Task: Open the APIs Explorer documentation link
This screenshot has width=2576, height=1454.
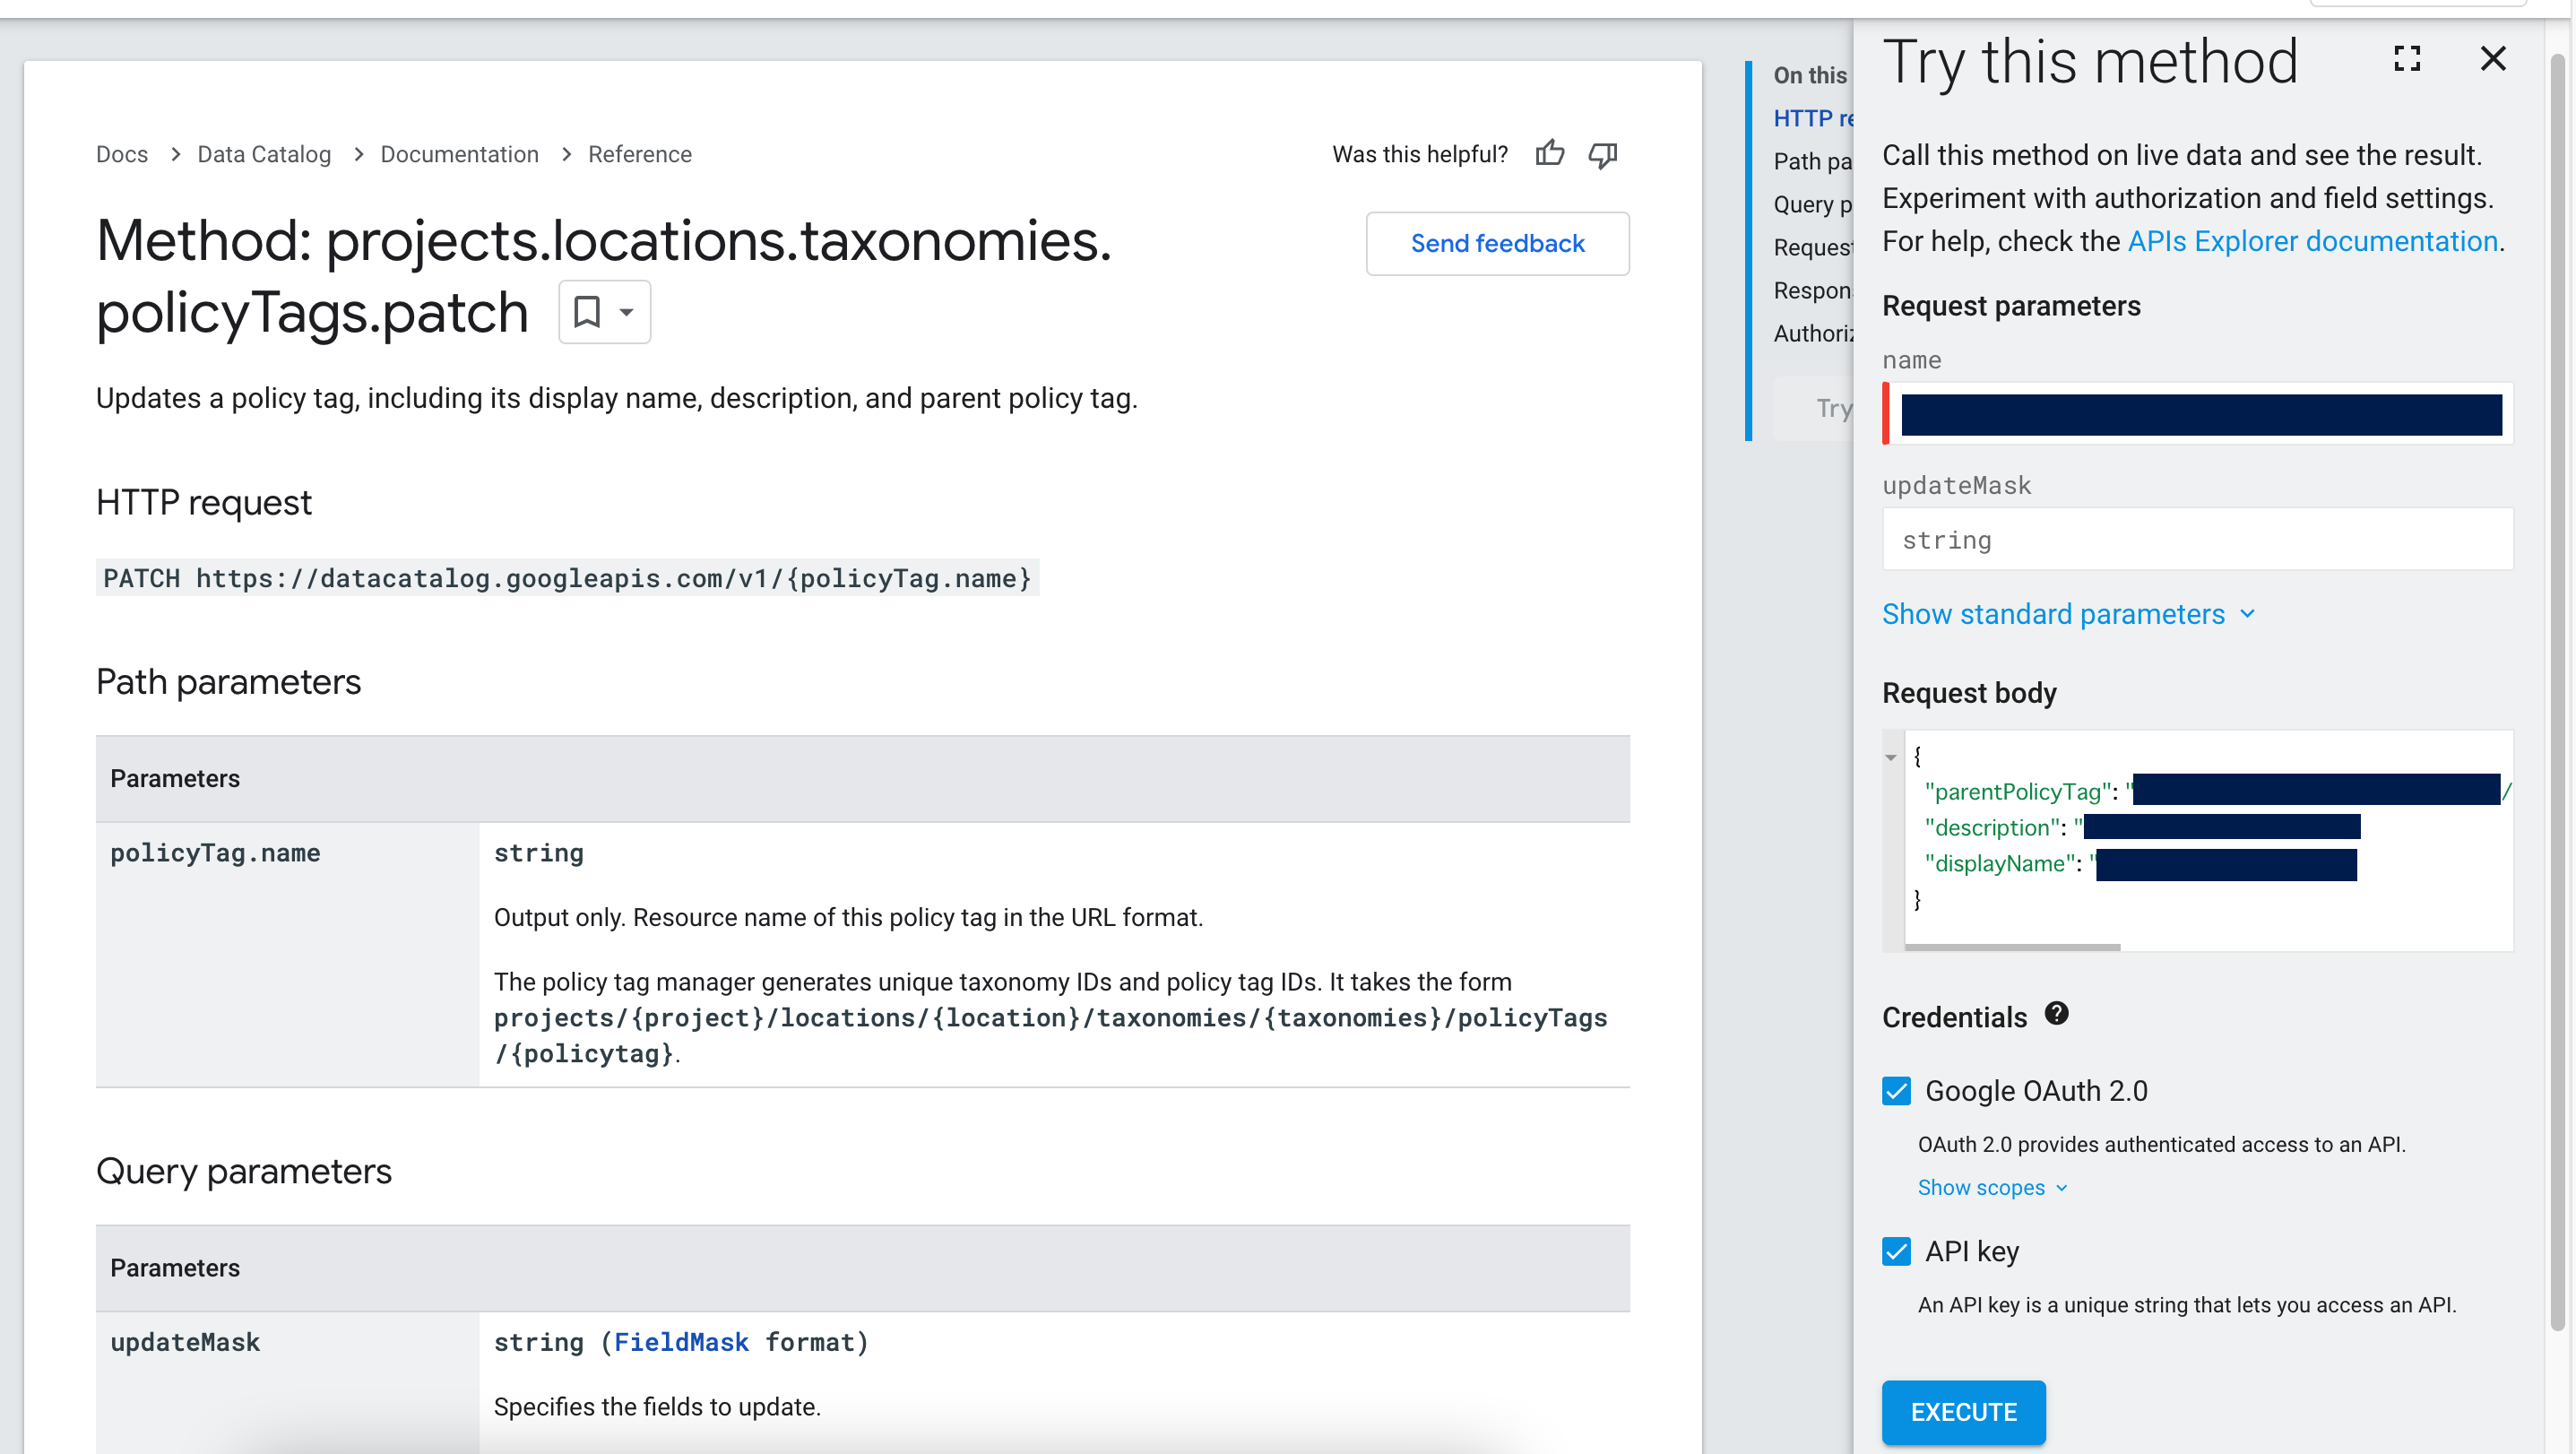Action: pos(2312,241)
